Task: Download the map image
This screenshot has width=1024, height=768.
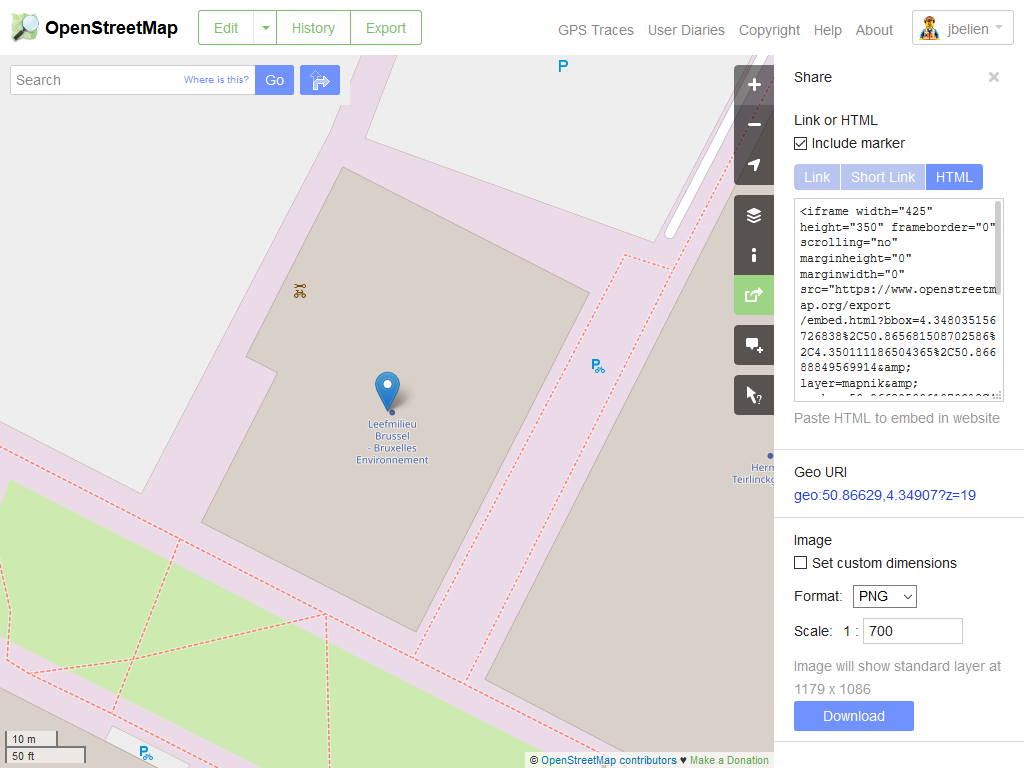Action: [x=853, y=716]
